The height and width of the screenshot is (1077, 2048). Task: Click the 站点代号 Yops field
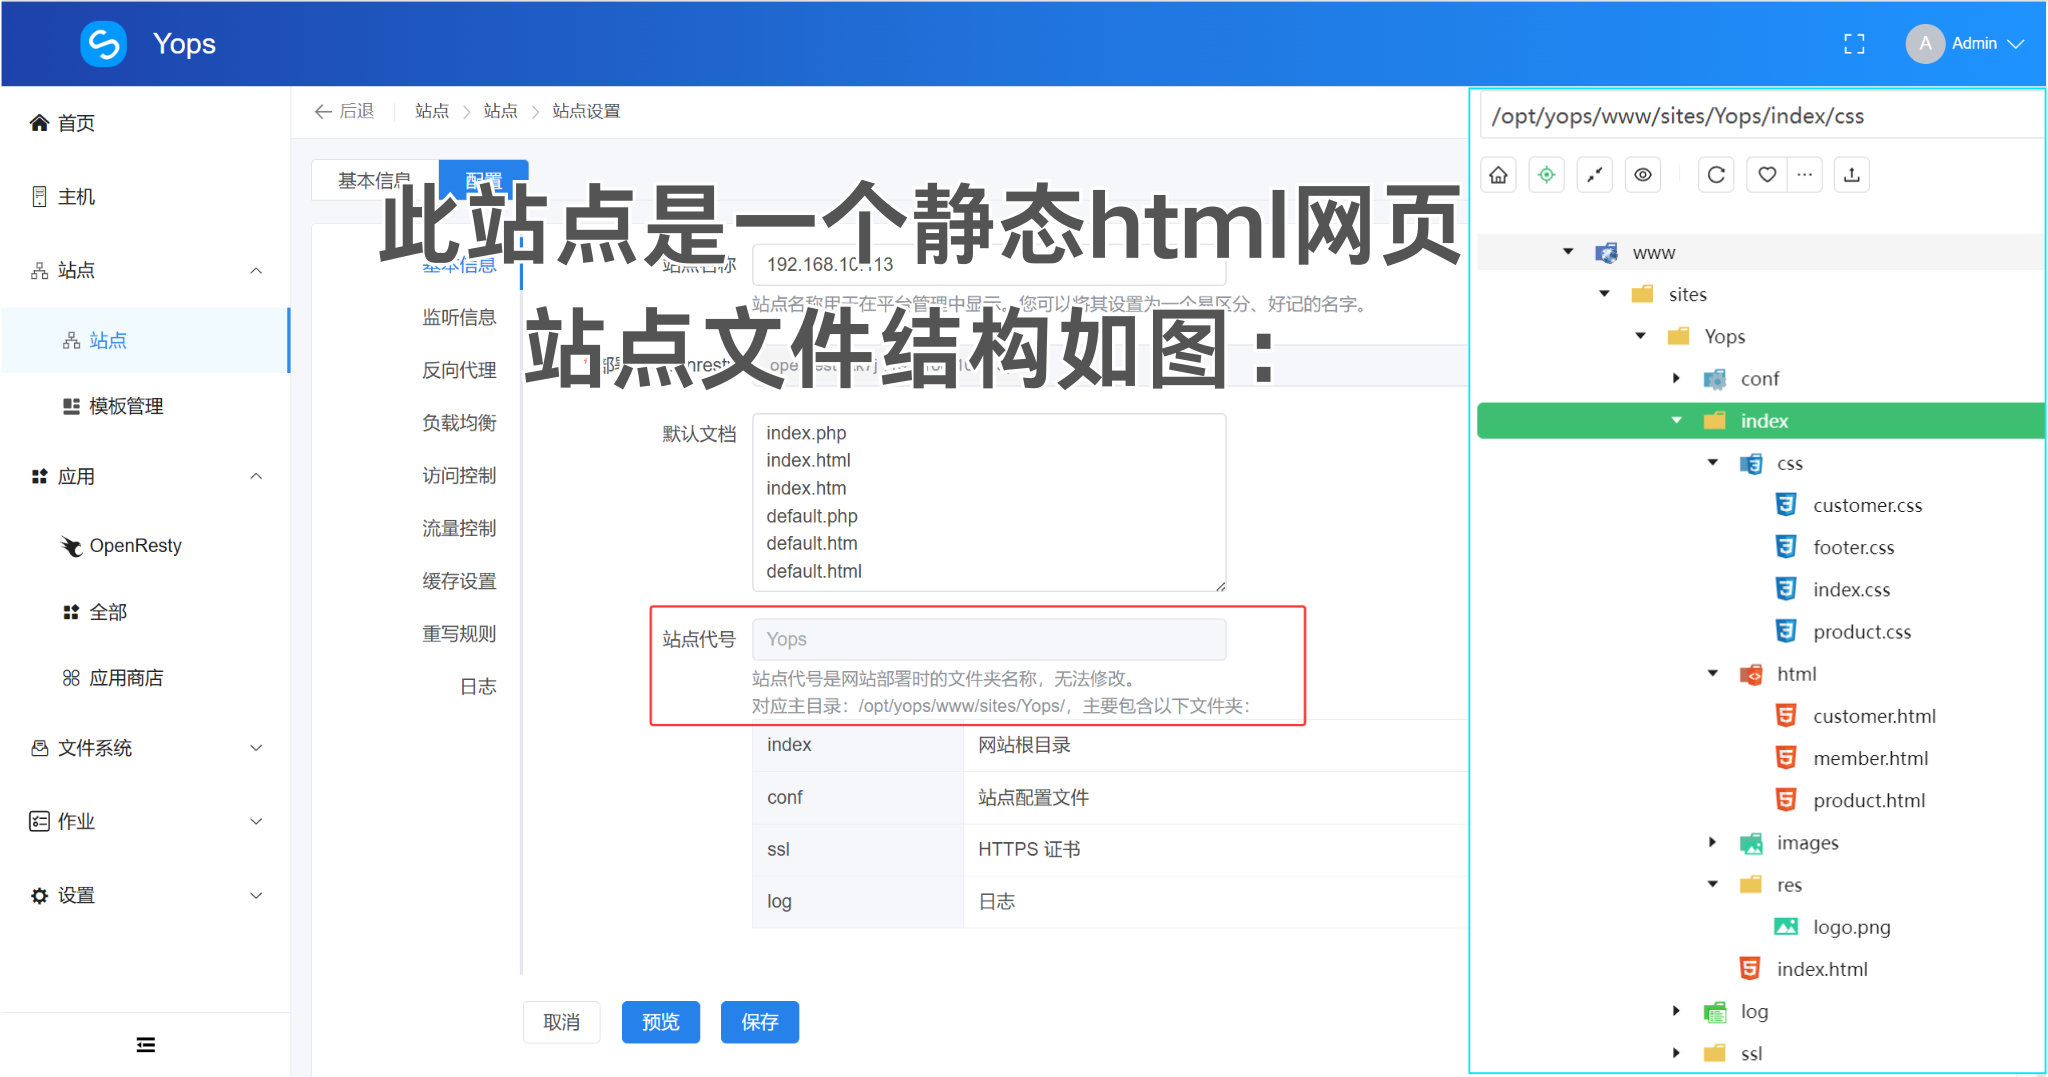coord(989,639)
